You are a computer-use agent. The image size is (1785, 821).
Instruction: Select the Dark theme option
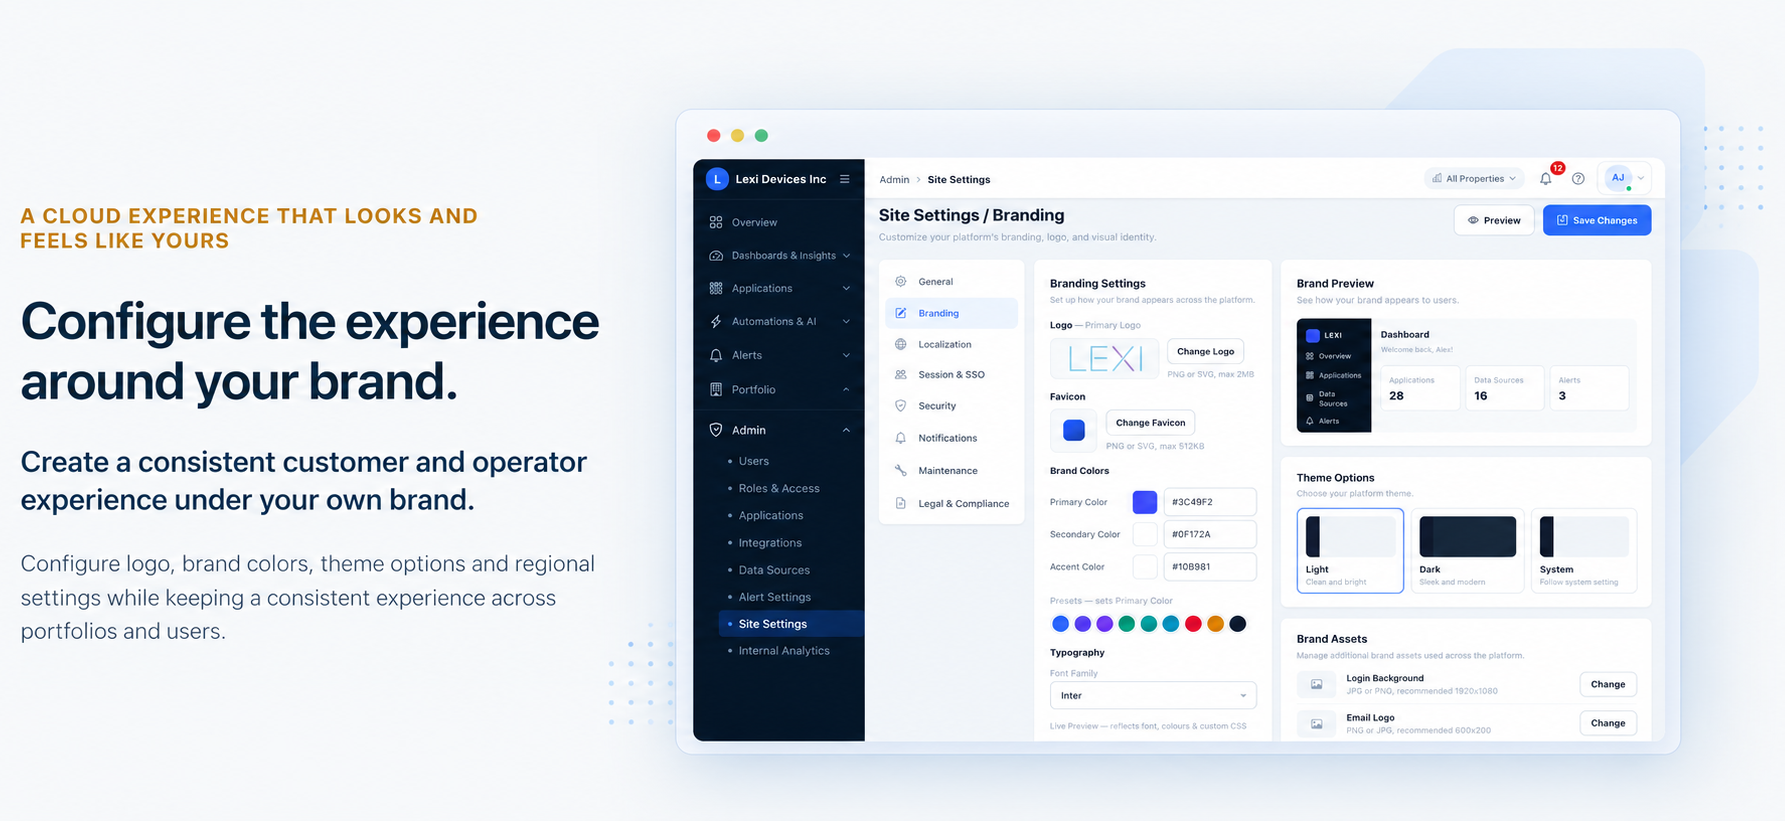1467,550
